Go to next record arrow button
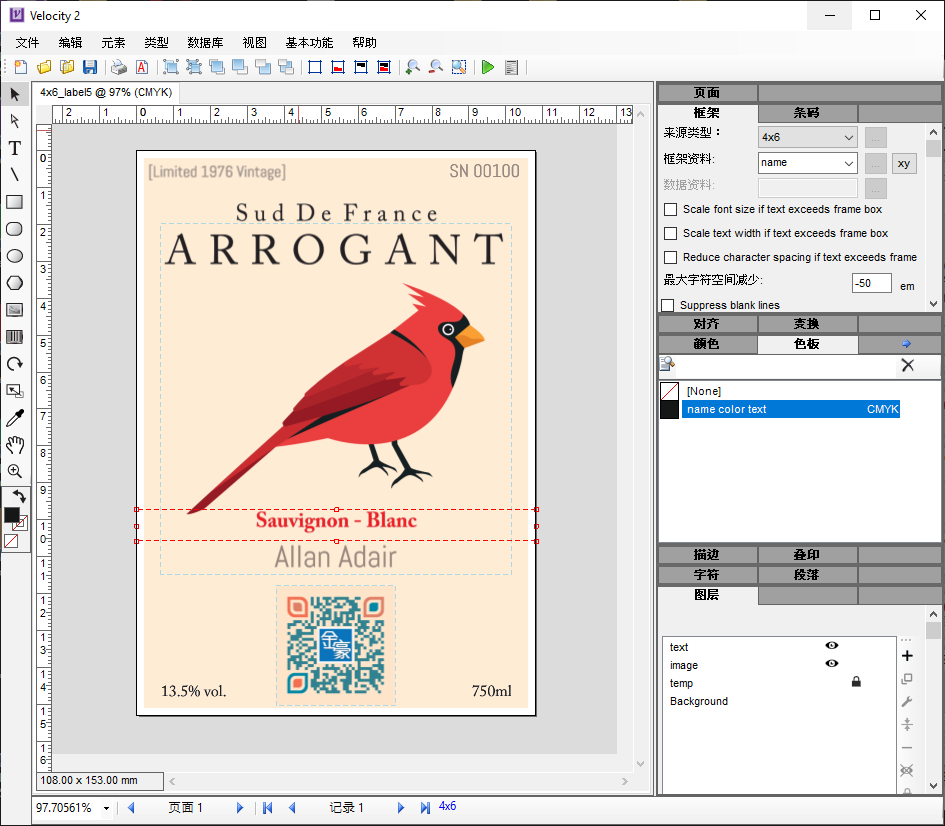 point(400,808)
